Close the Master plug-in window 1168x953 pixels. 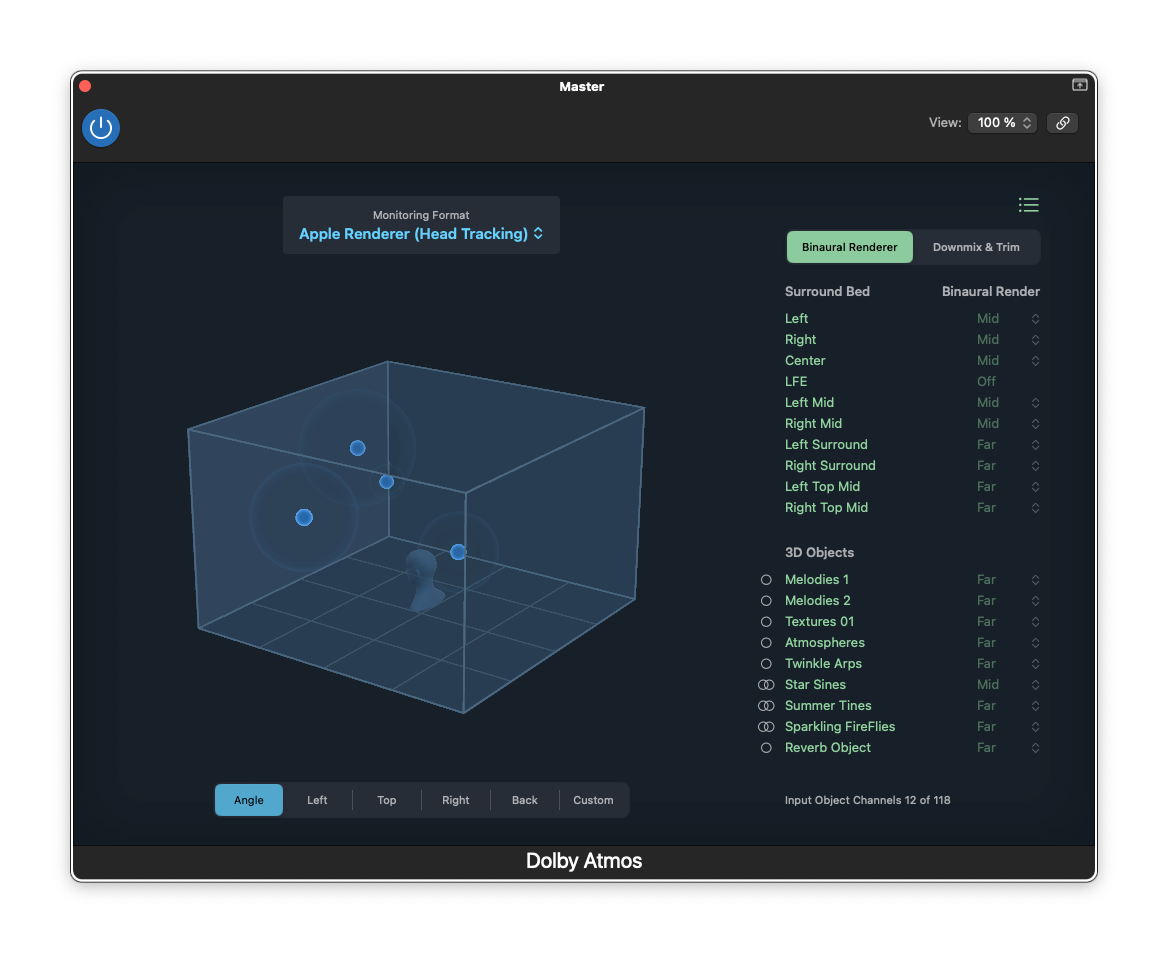tap(85, 86)
